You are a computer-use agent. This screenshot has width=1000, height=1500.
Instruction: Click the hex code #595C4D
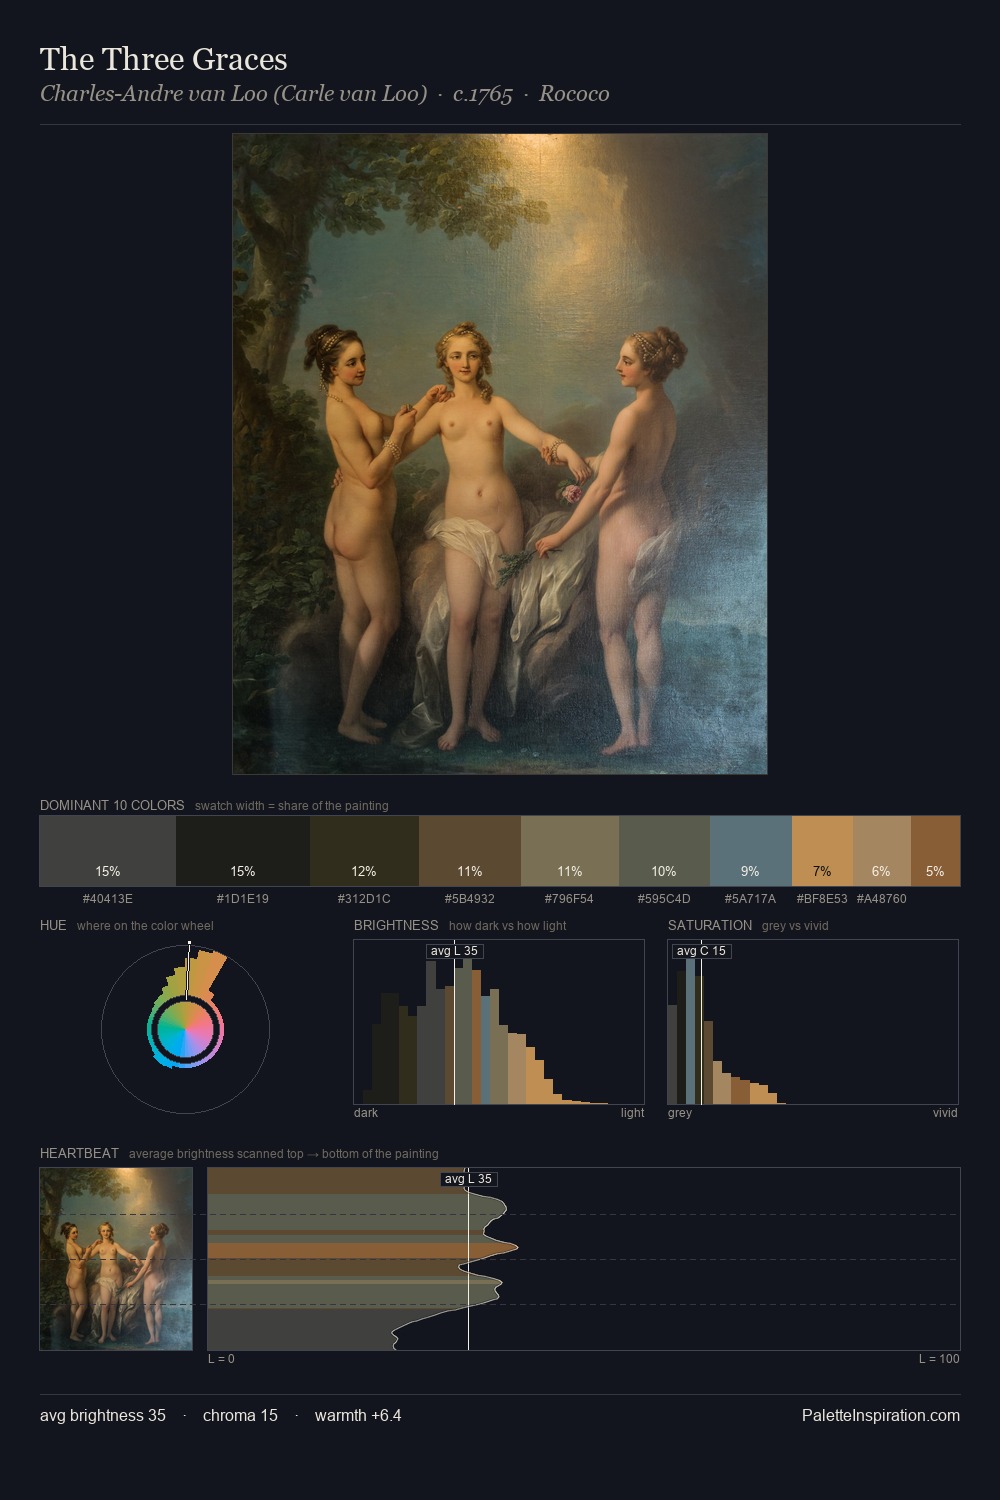[x=664, y=899]
